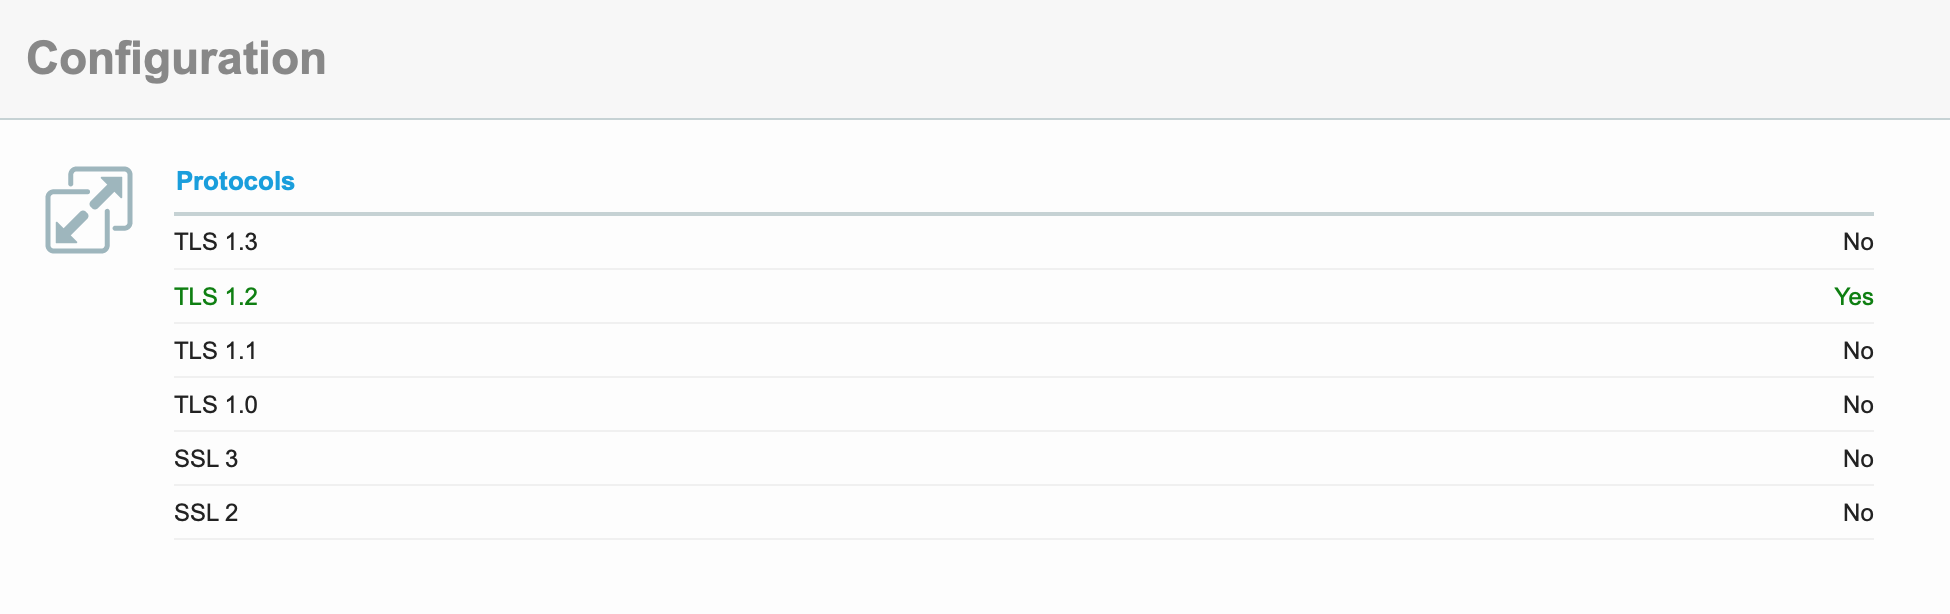Viewport: 1950px width, 614px height.
Task: Select the TLS 1.3 protocol label
Action: 216,242
